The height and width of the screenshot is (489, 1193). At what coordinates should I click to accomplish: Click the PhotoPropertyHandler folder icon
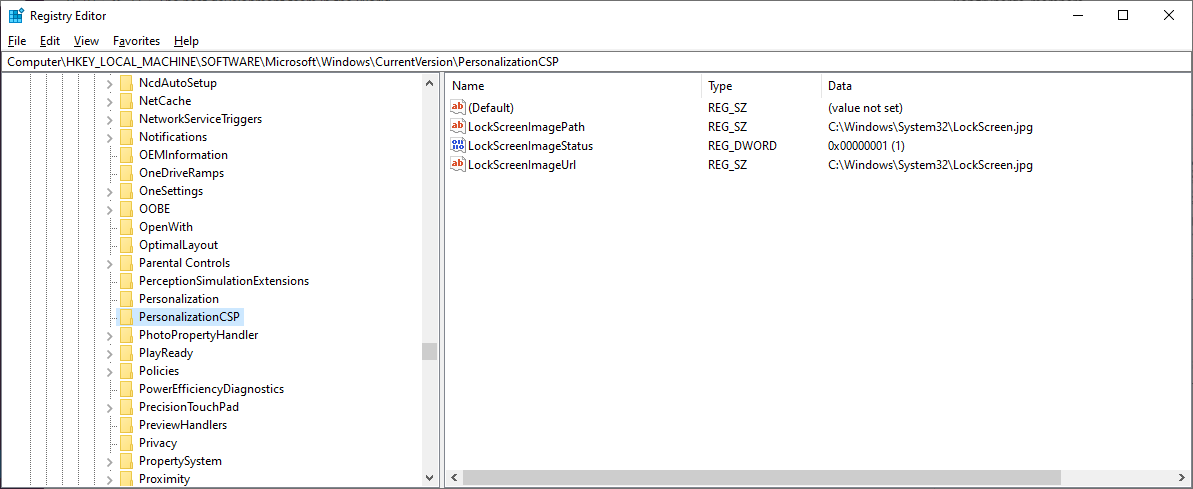pos(126,335)
